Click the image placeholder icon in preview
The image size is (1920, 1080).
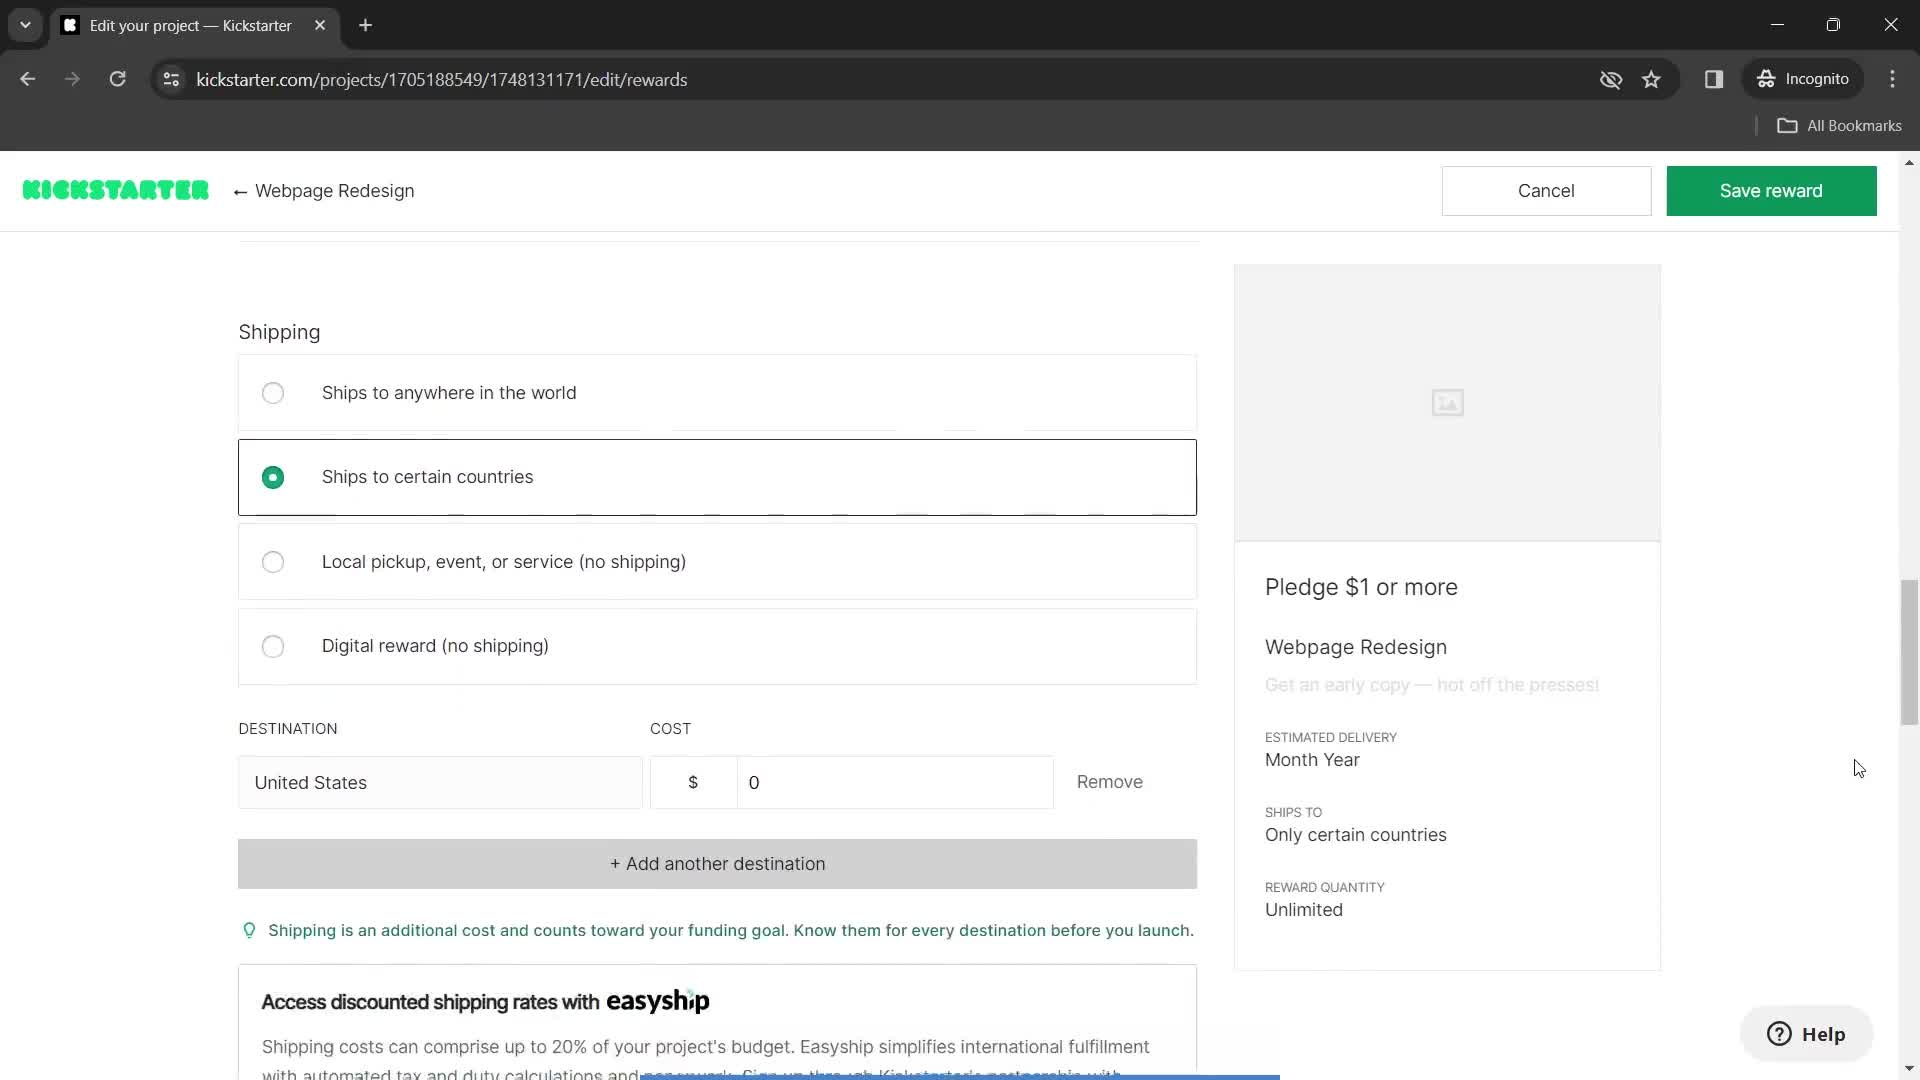(x=1447, y=404)
